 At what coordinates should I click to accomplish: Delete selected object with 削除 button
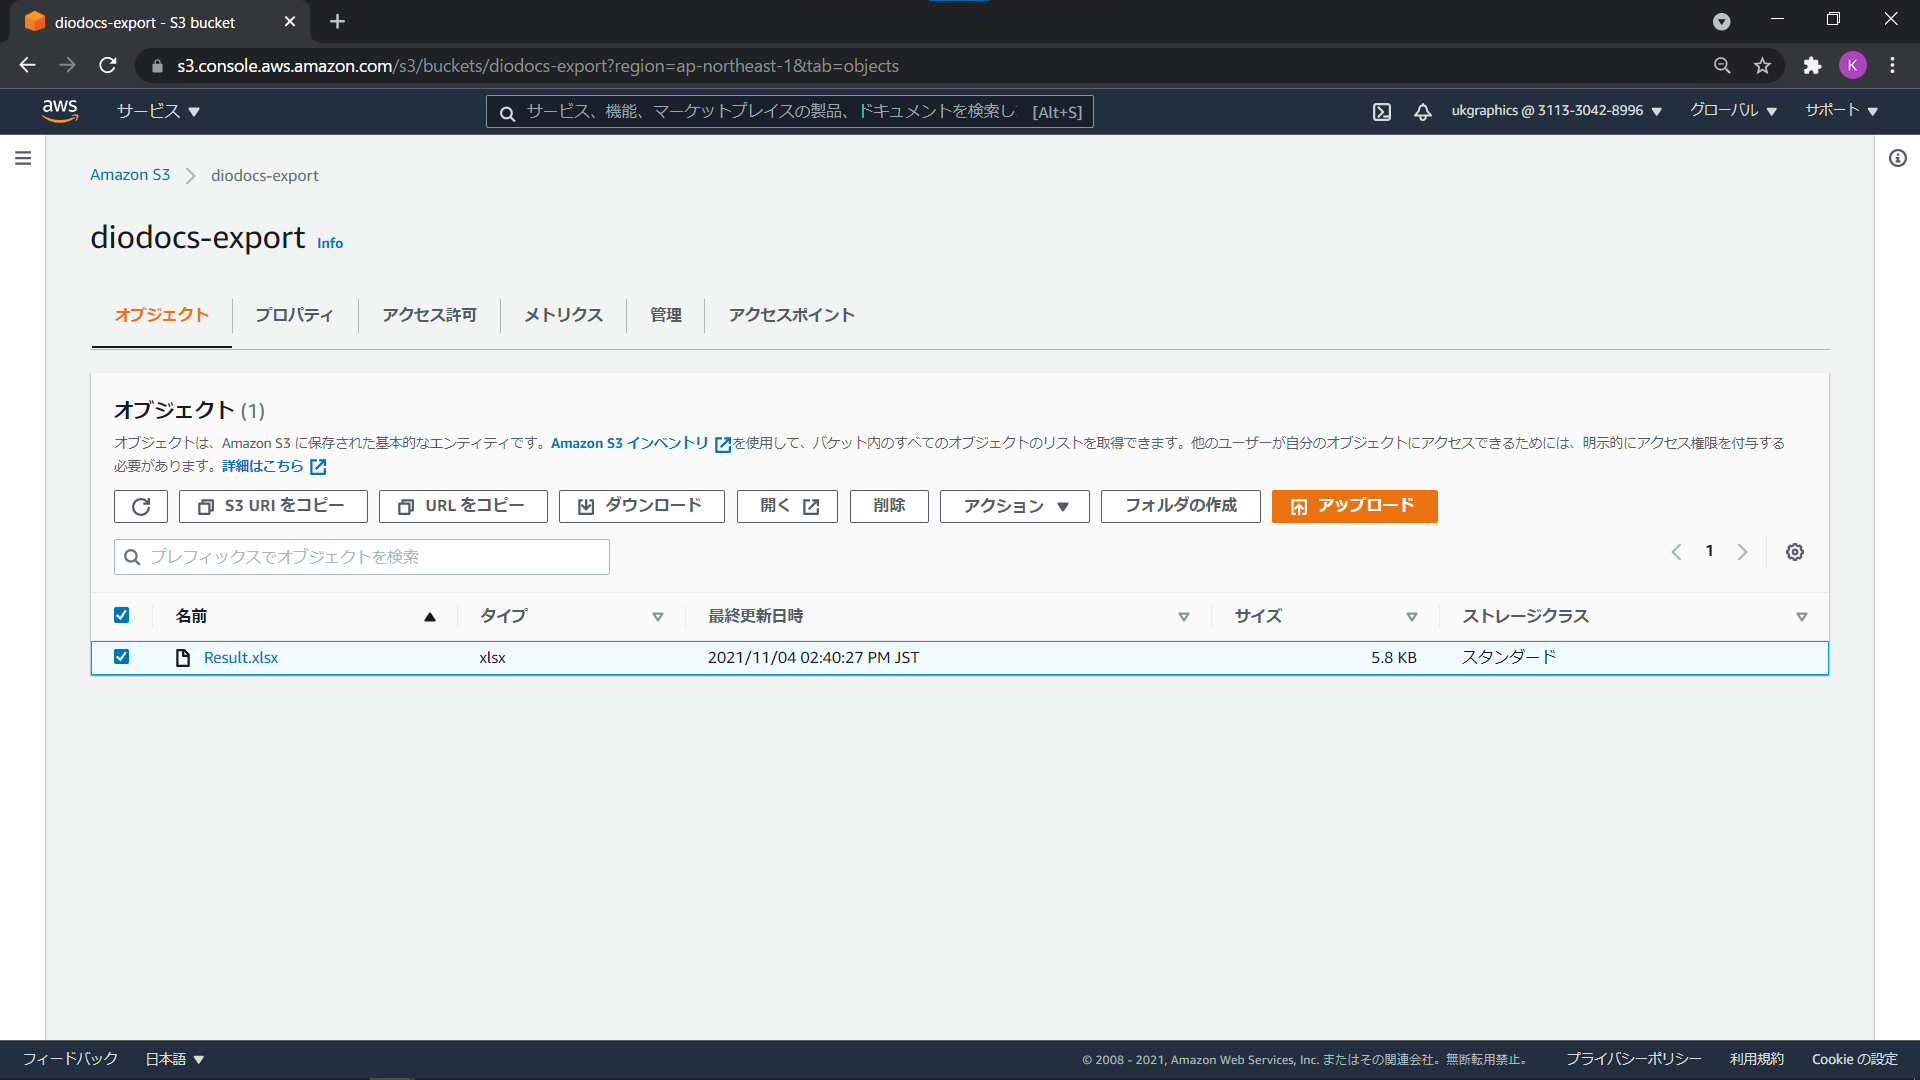tap(889, 506)
